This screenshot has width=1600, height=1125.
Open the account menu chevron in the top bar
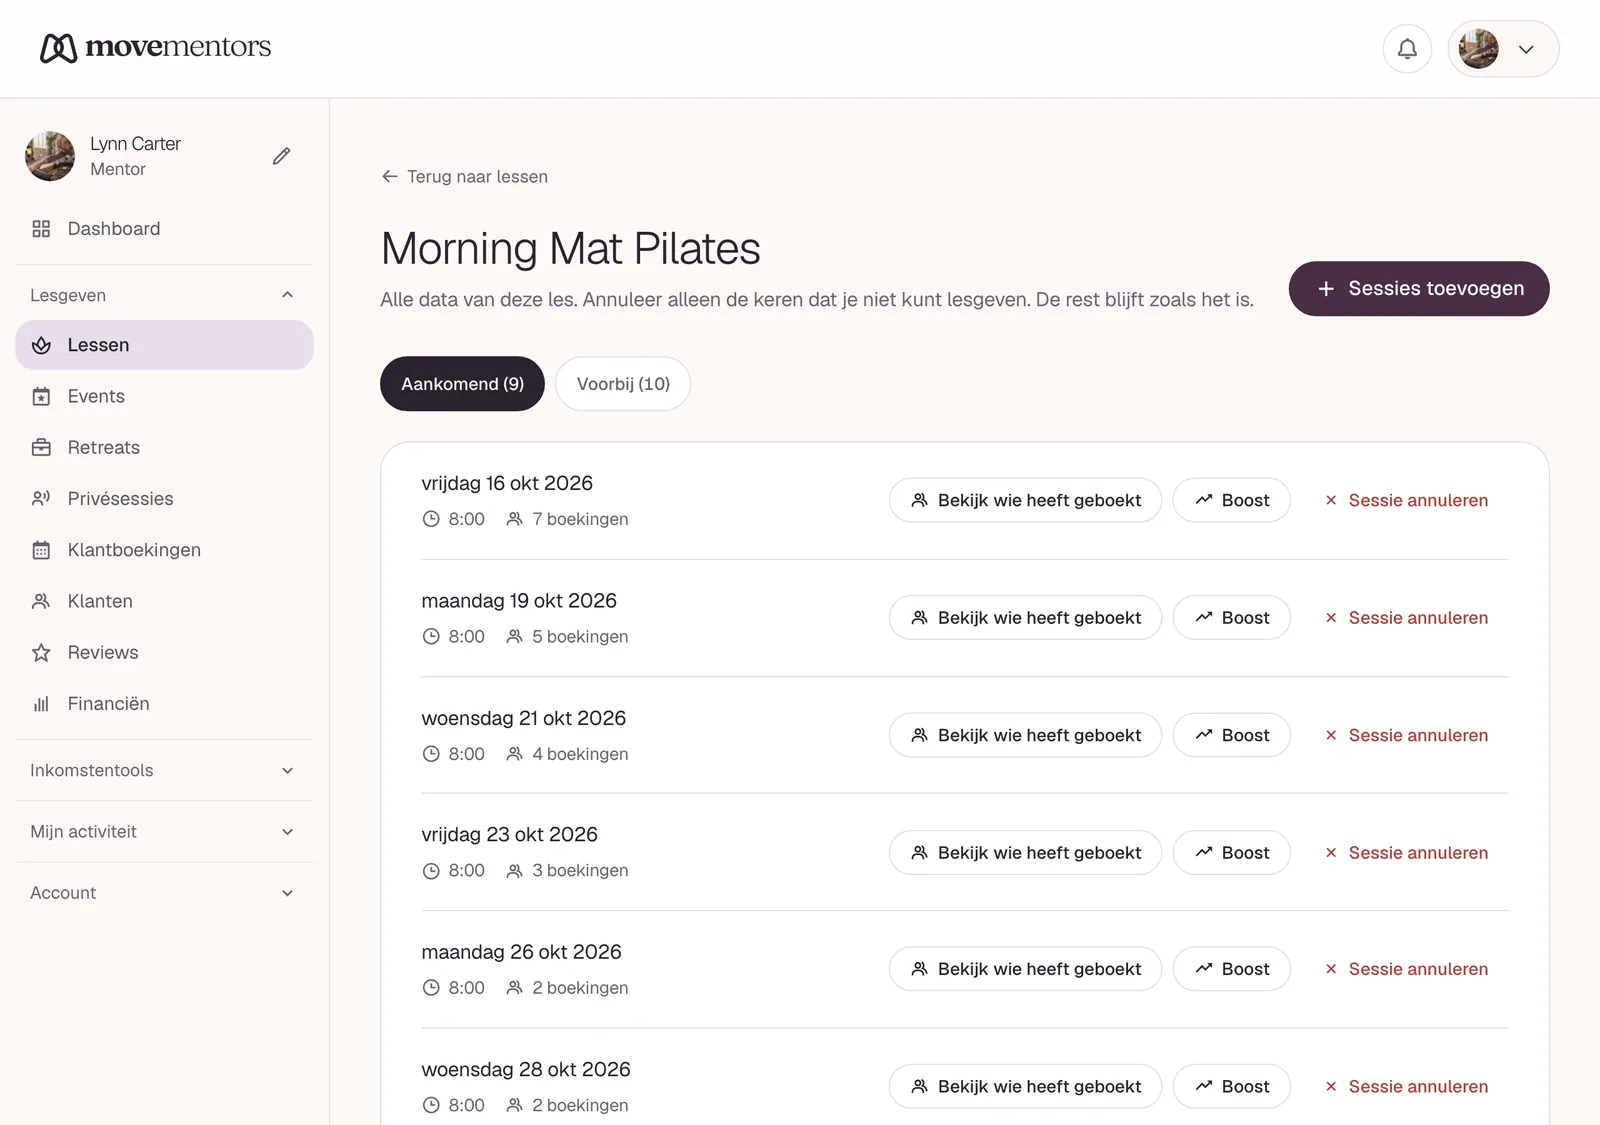1526,49
